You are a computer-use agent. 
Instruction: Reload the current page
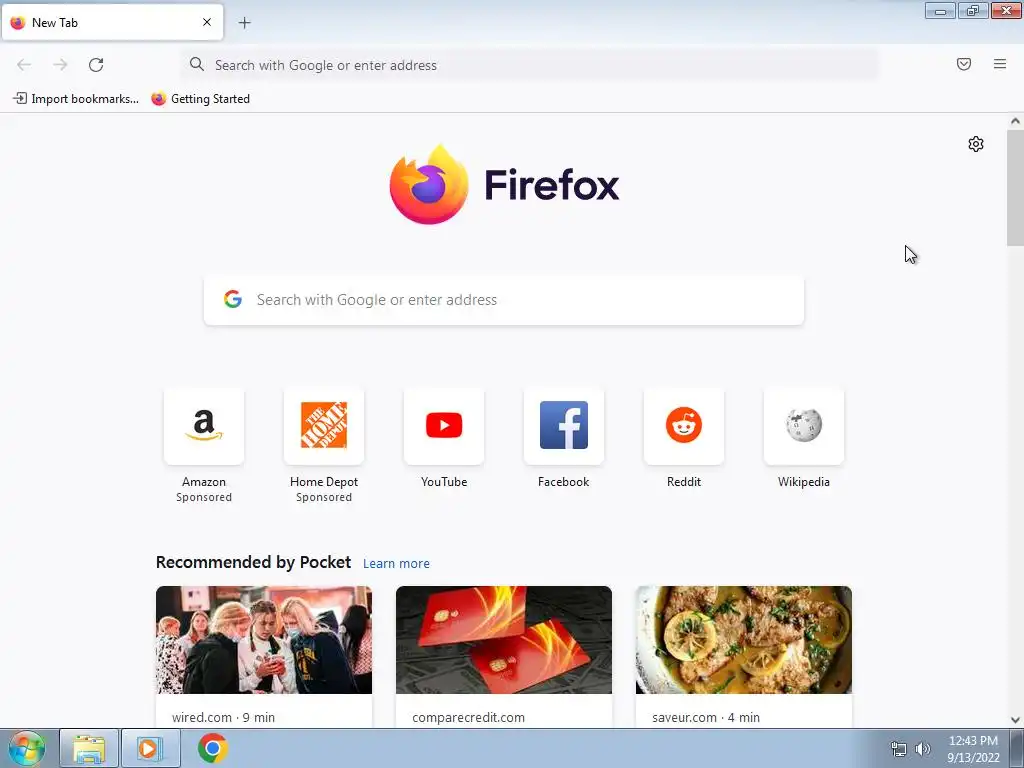pyautogui.click(x=96, y=65)
